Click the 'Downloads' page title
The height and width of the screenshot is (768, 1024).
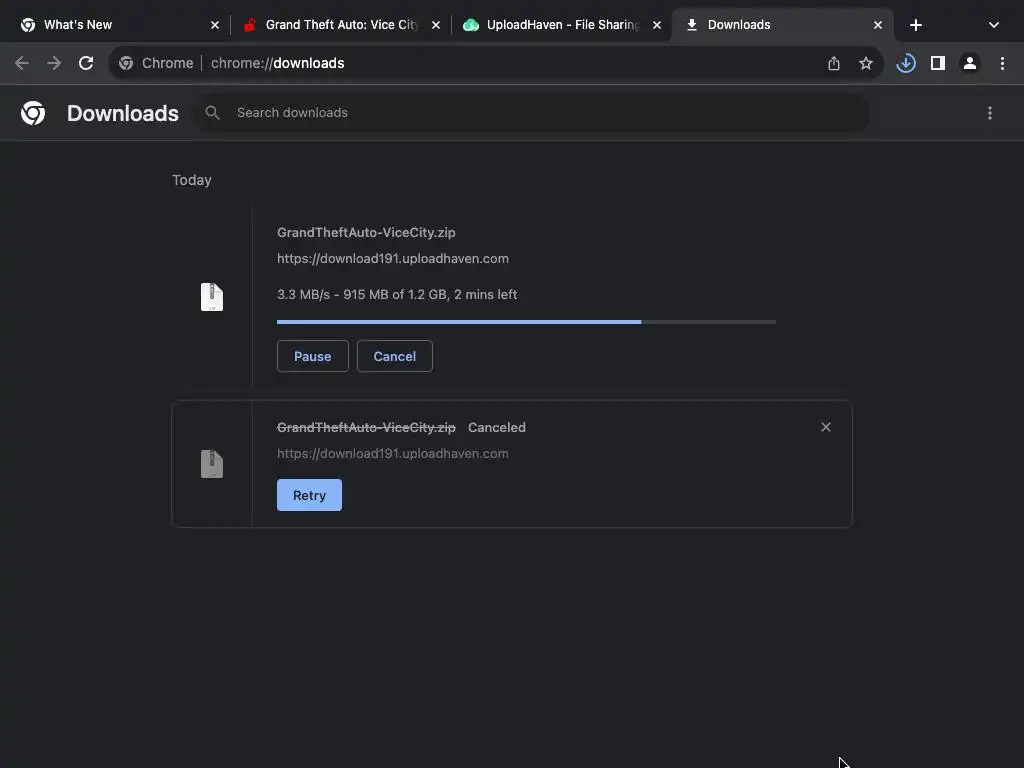point(123,113)
